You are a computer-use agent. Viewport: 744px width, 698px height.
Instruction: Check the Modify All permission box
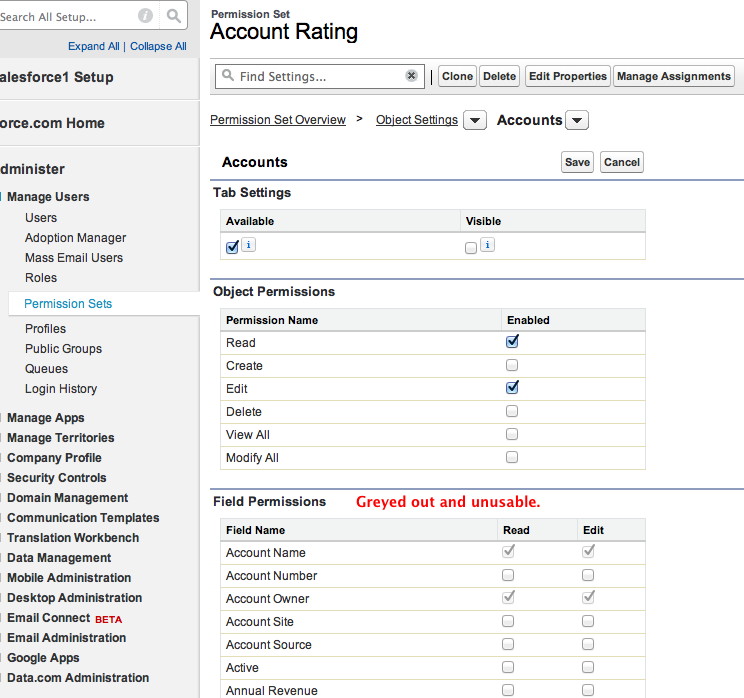point(512,458)
